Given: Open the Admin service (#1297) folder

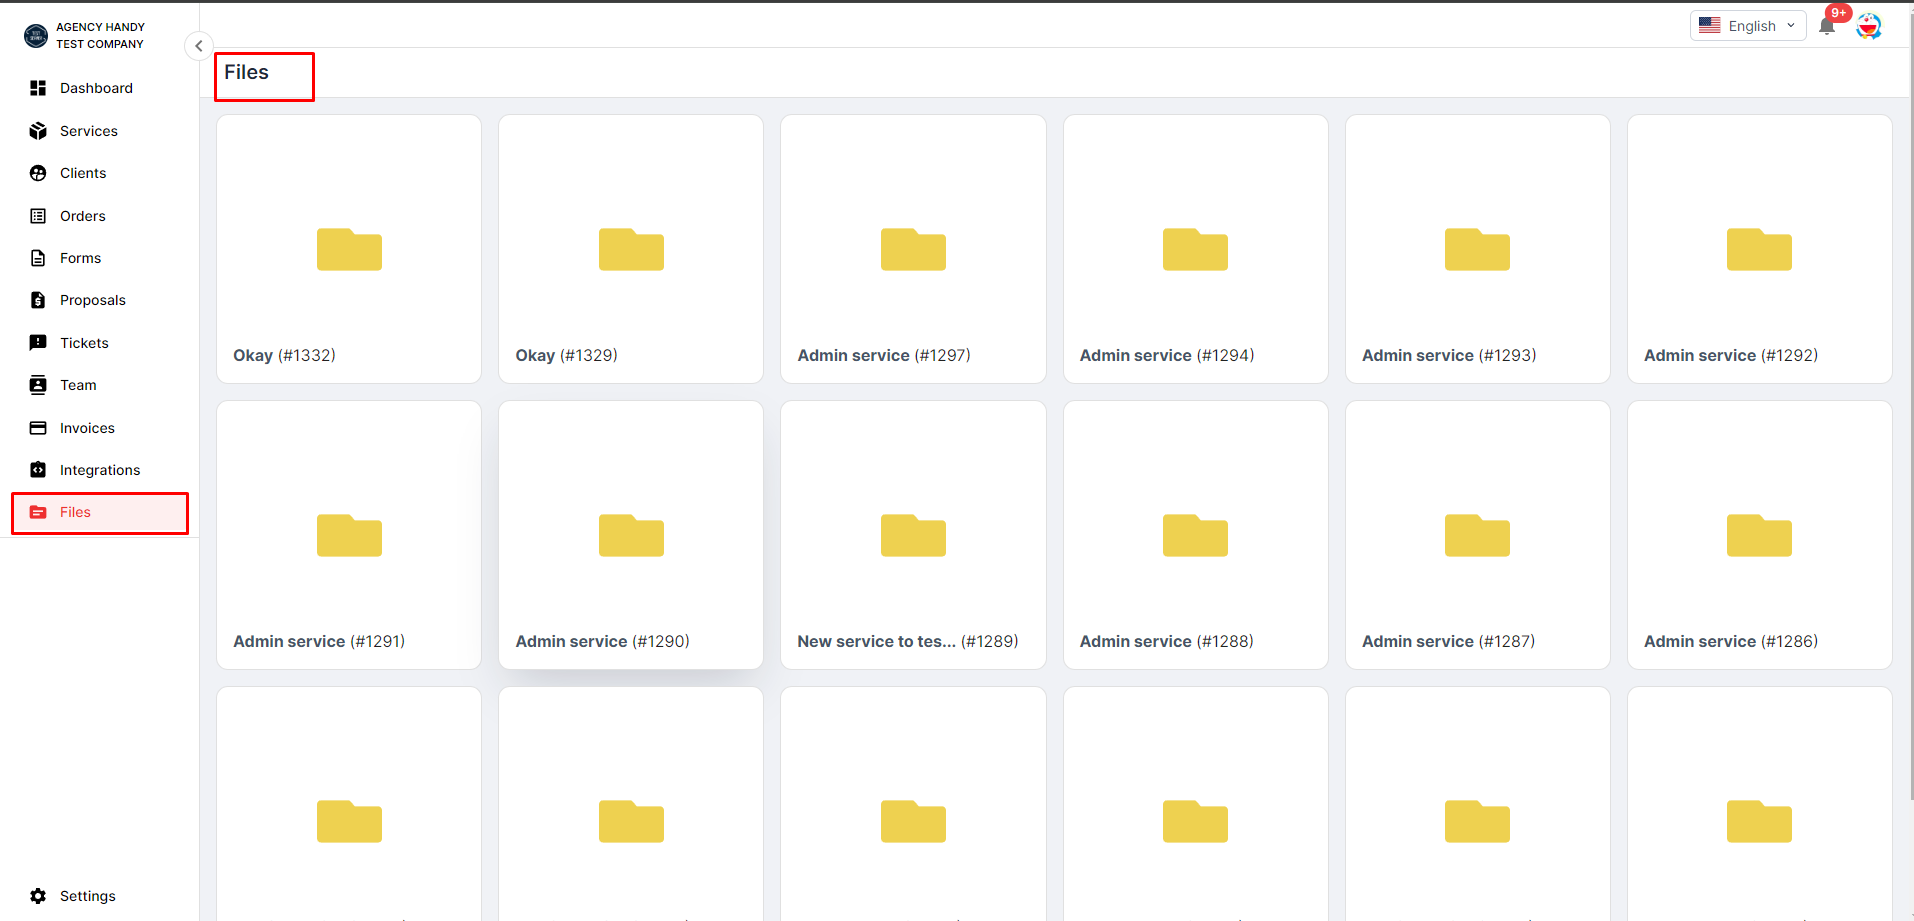Looking at the screenshot, I should pyautogui.click(x=913, y=249).
